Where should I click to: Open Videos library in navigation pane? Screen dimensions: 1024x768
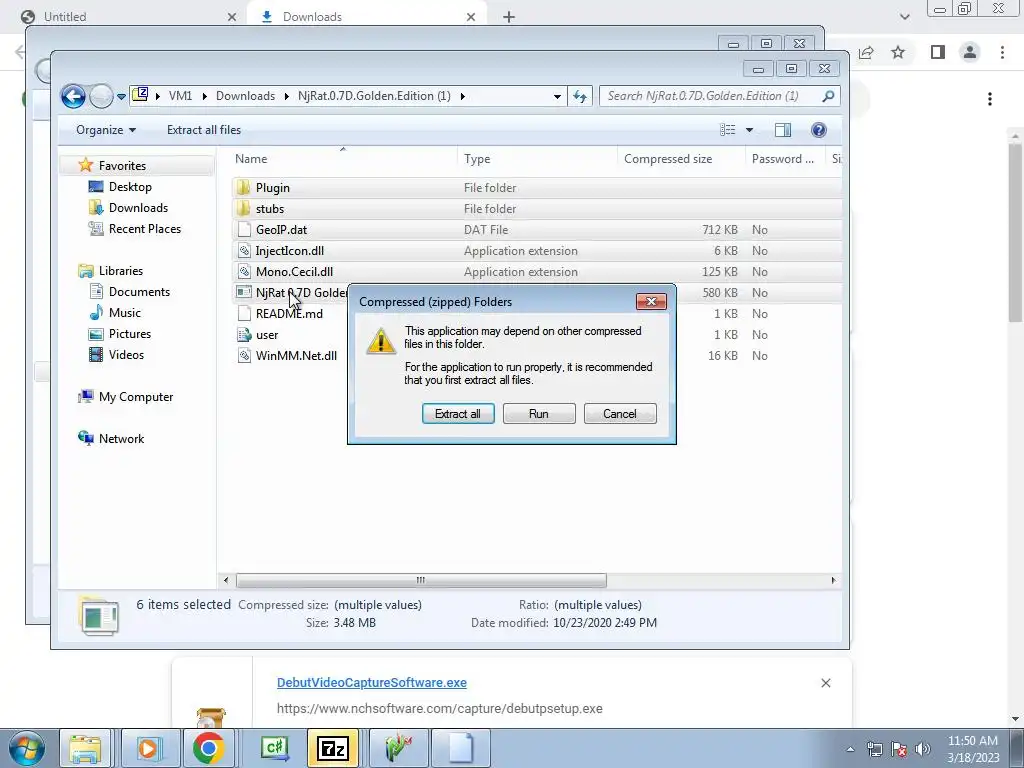coord(126,355)
